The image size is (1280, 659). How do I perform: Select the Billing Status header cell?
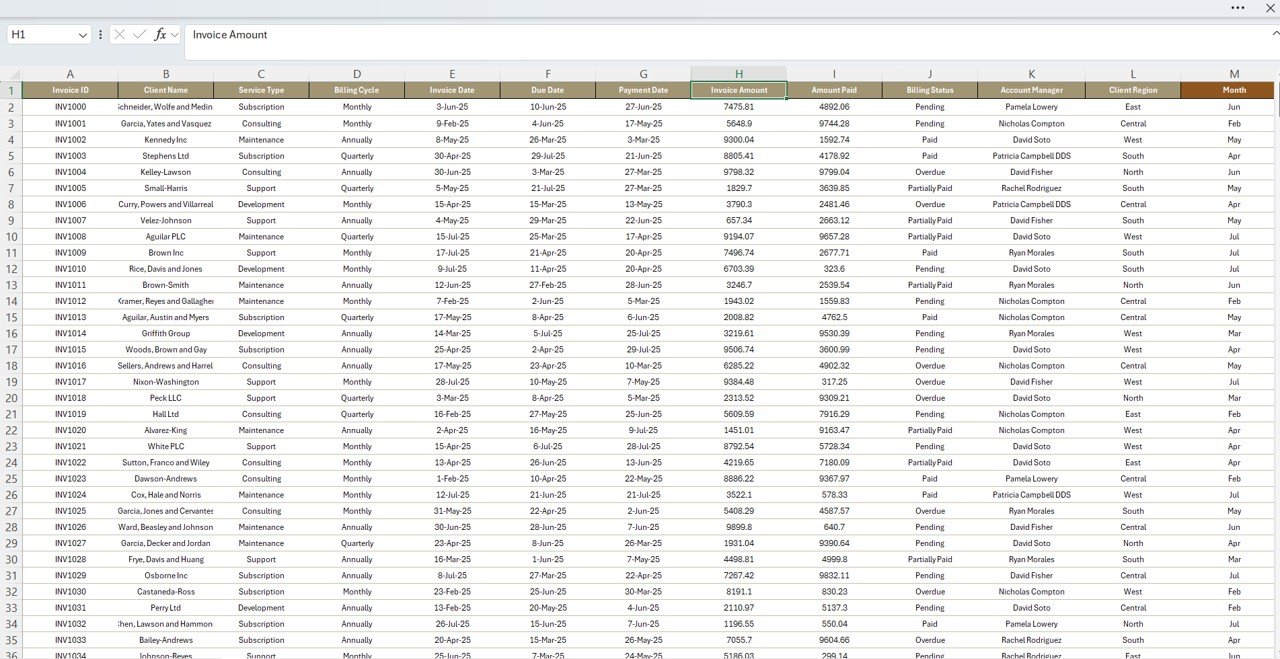(929, 90)
